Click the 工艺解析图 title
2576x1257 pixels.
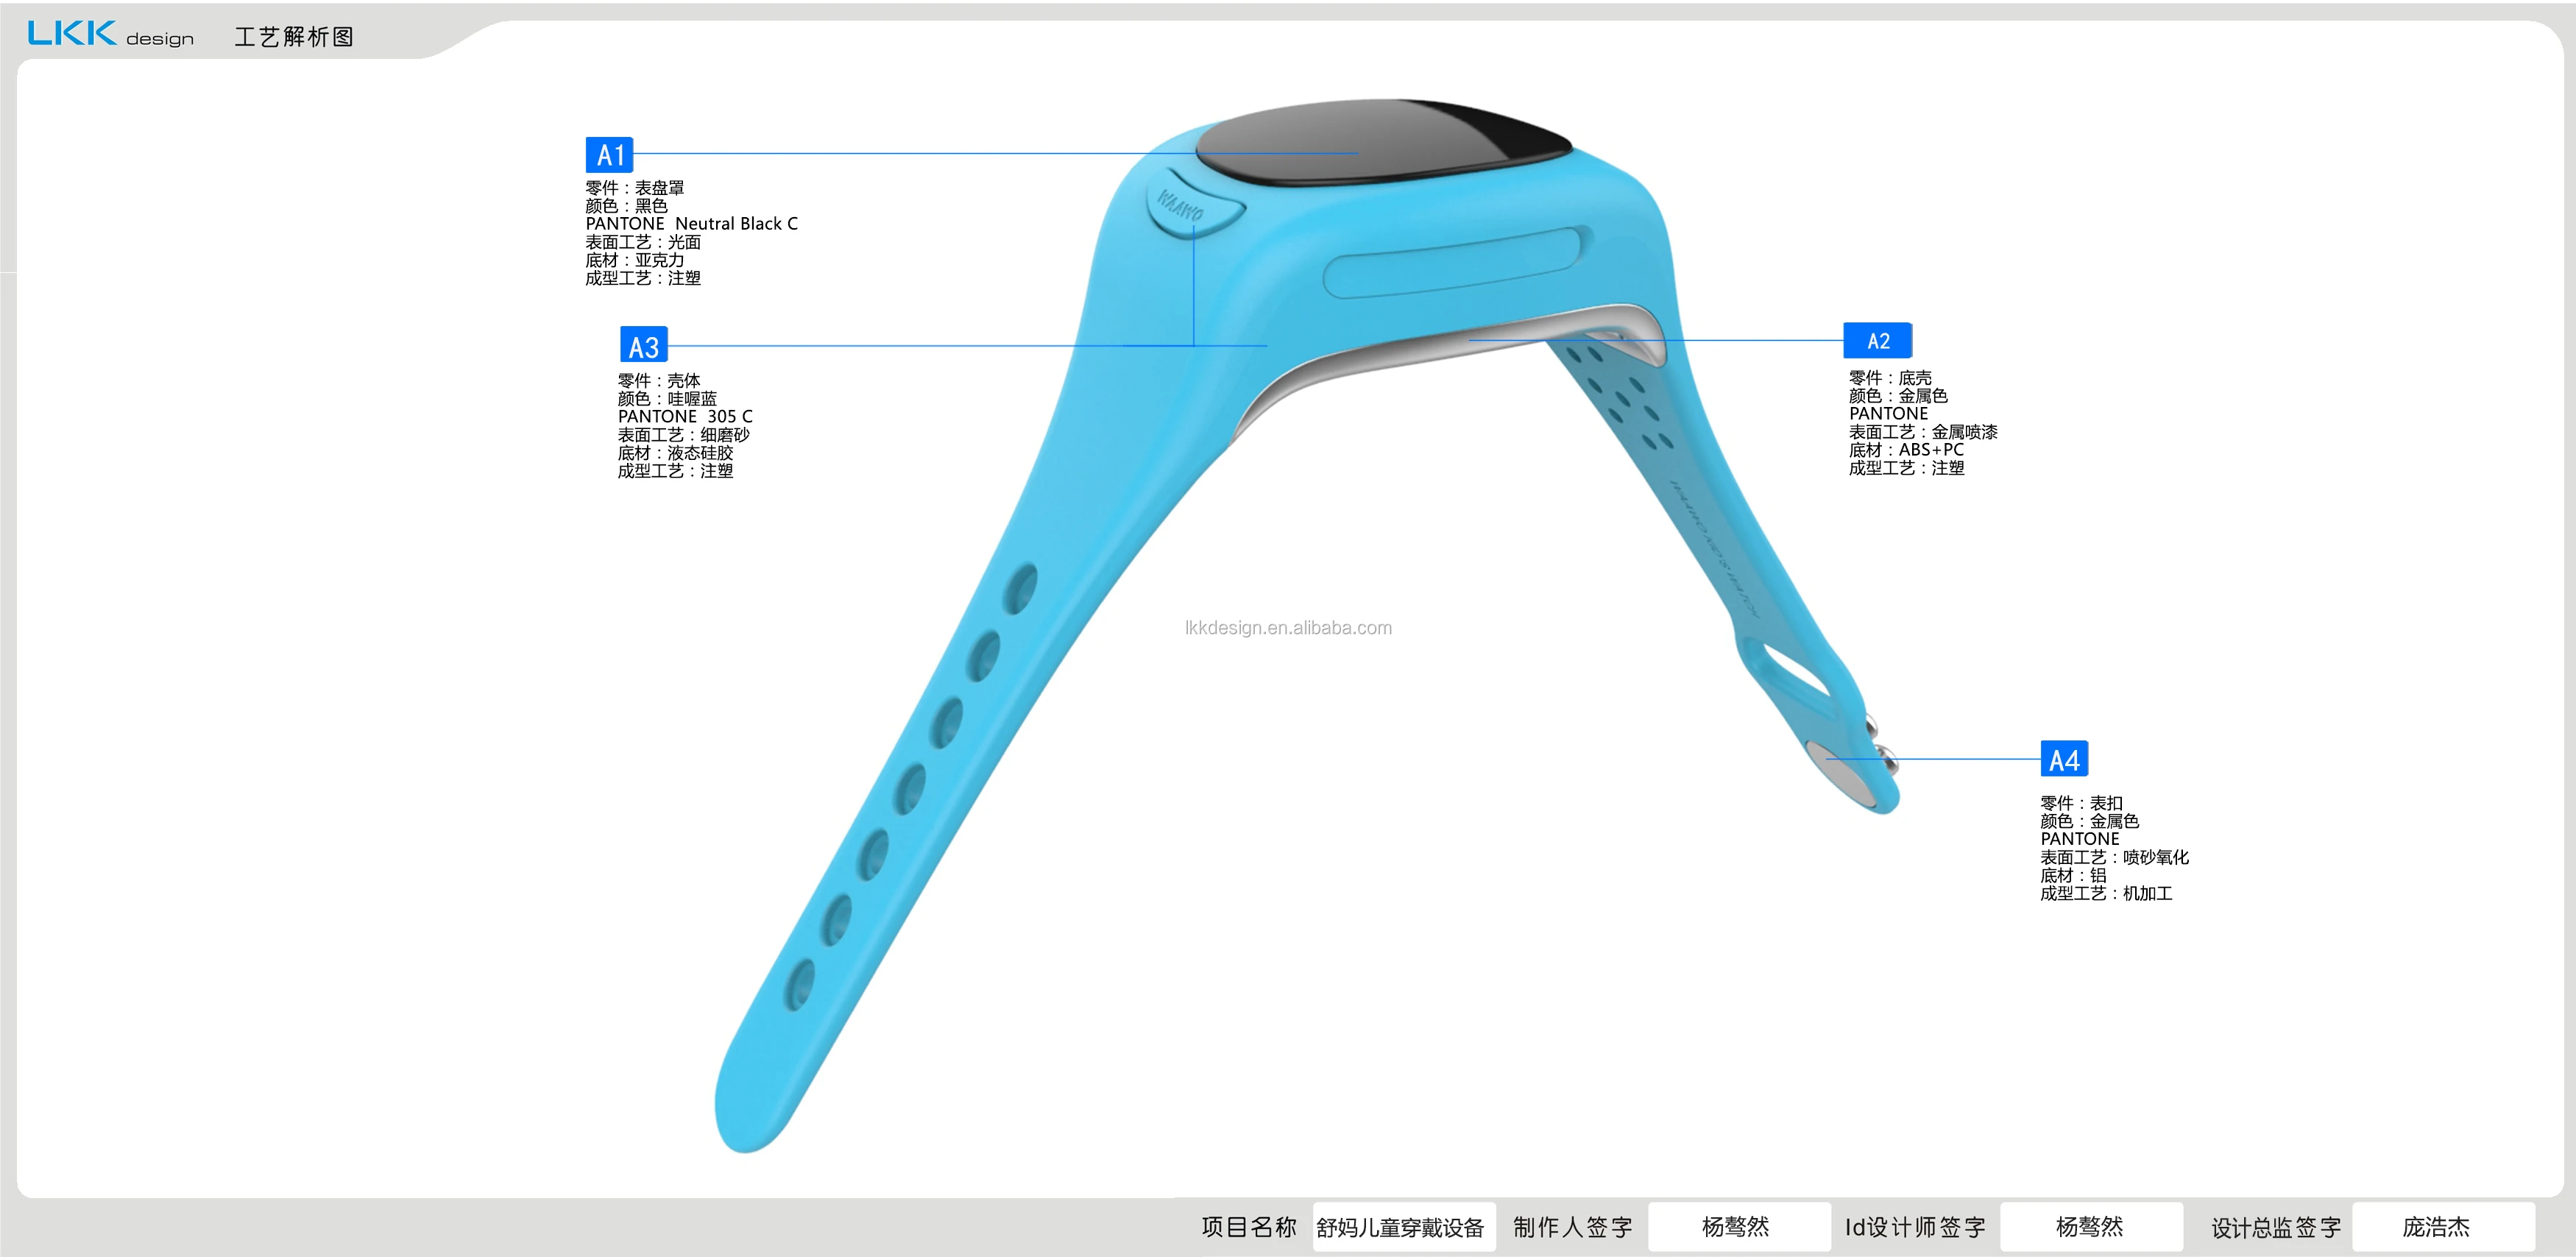click(x=294, y=37)
